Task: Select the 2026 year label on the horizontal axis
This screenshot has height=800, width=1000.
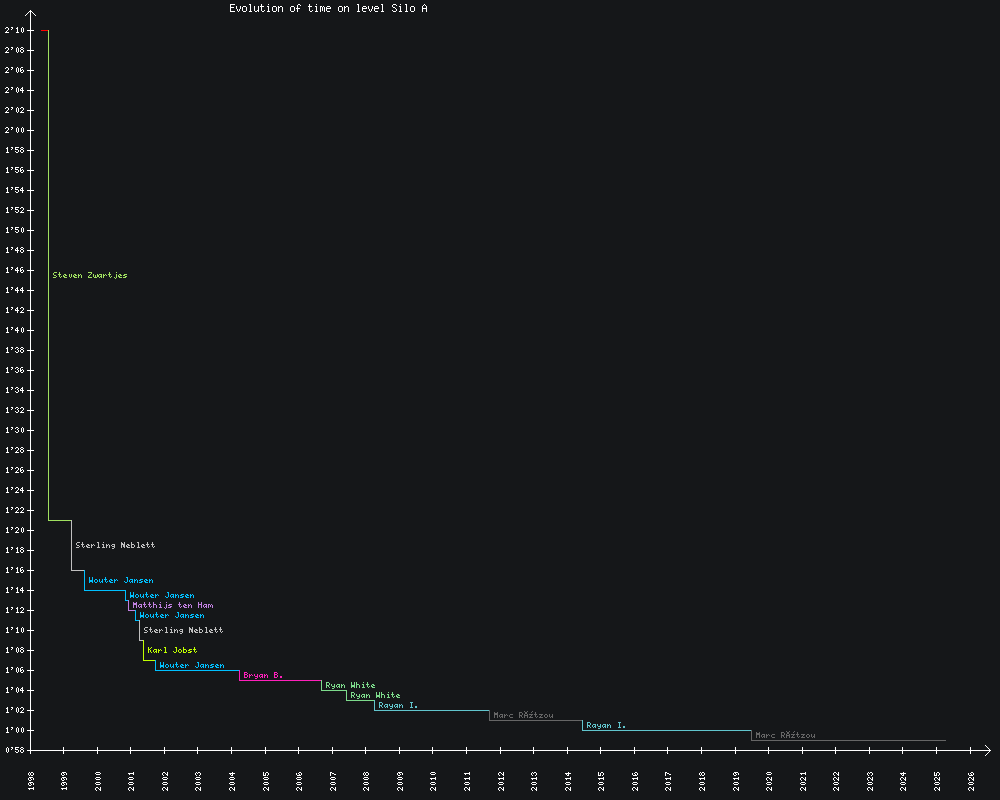Action: tap(971, 780)
